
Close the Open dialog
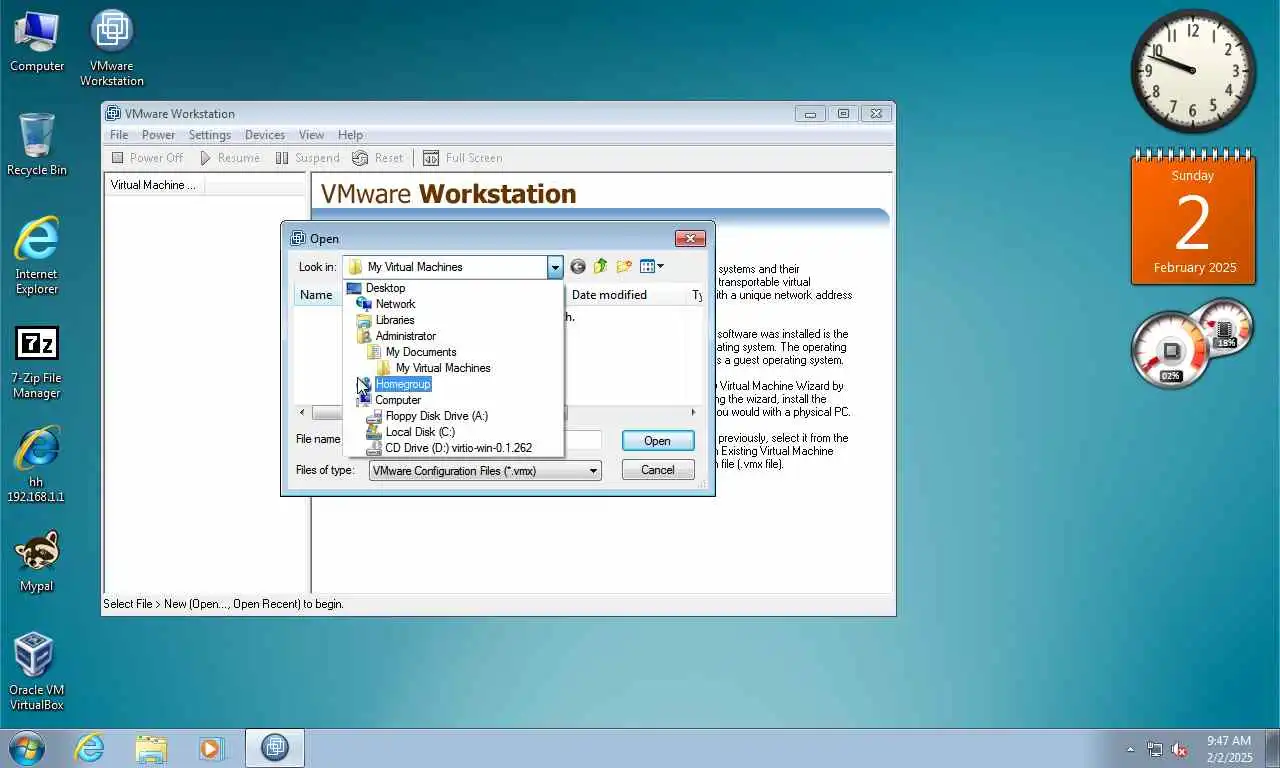click(690, 238)
